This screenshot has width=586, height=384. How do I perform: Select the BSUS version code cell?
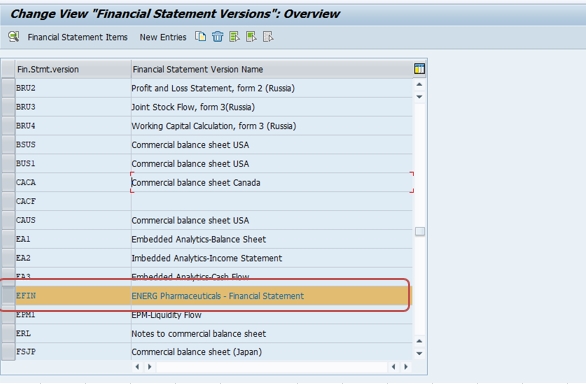73,145
